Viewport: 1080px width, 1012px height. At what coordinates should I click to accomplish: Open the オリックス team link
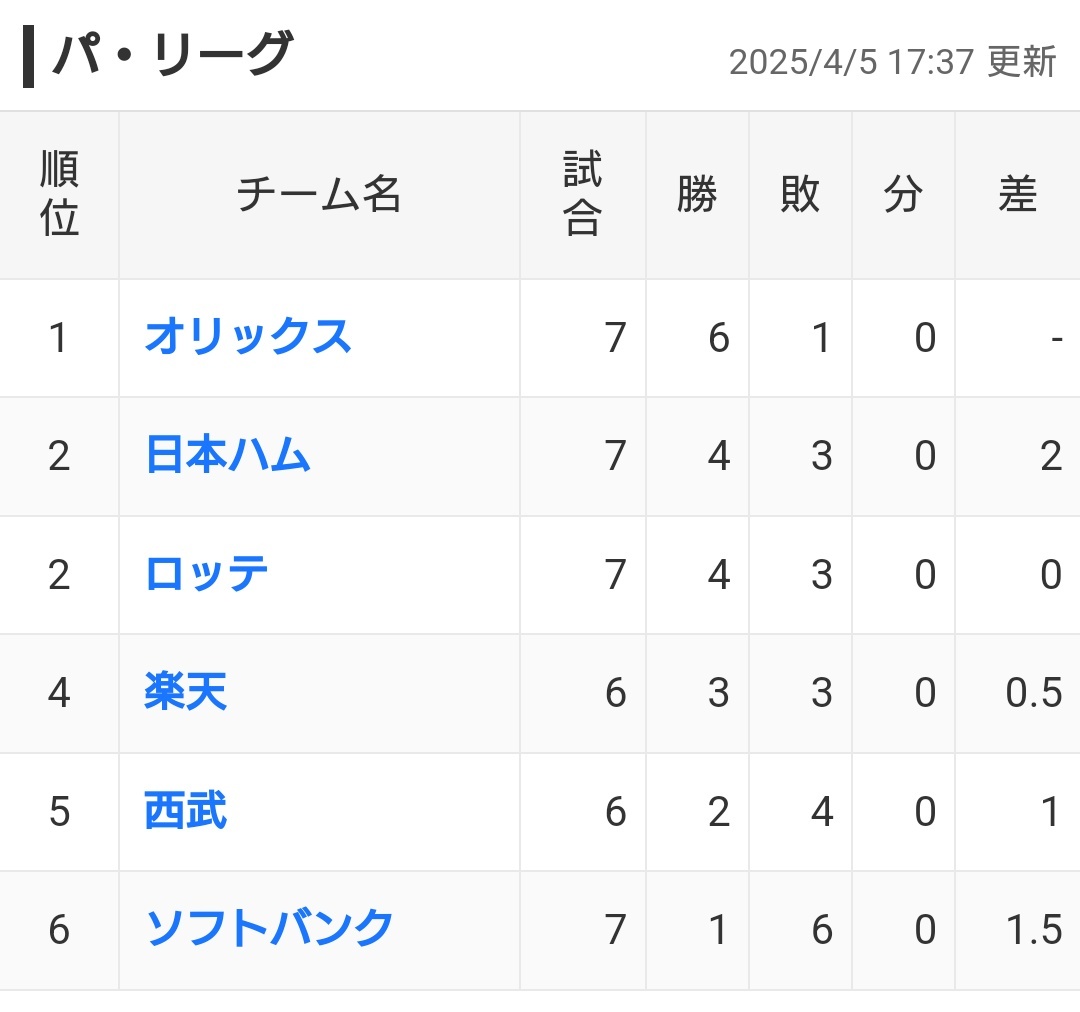[248, 337]
